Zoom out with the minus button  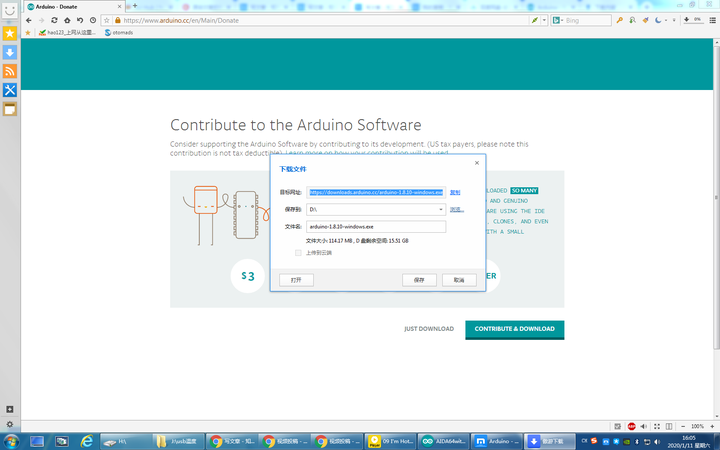click(x=683, y=427)
